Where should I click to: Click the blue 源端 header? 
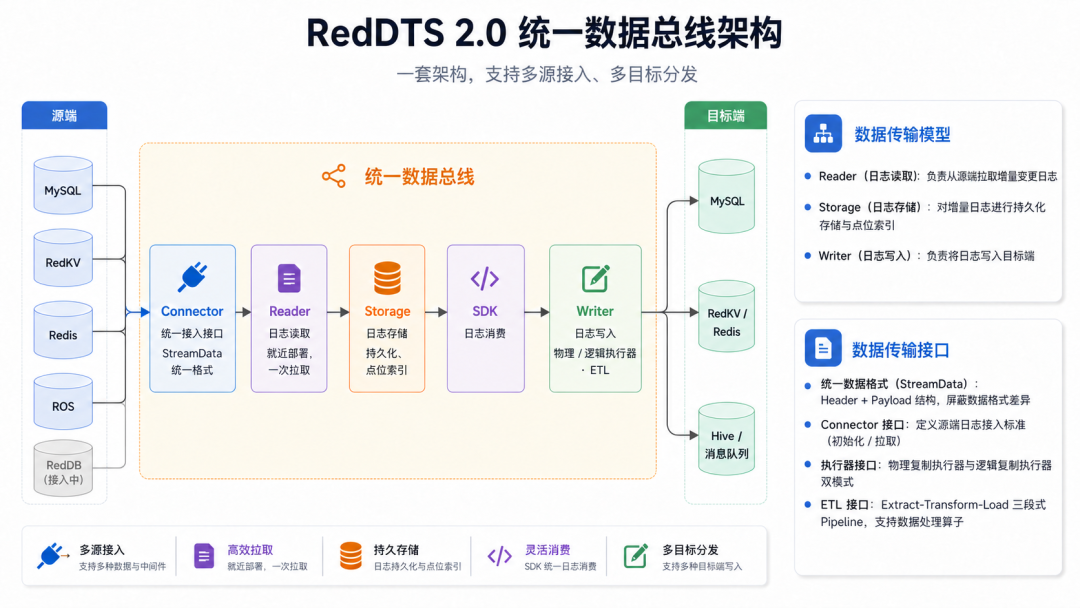[x=64, y=116]
